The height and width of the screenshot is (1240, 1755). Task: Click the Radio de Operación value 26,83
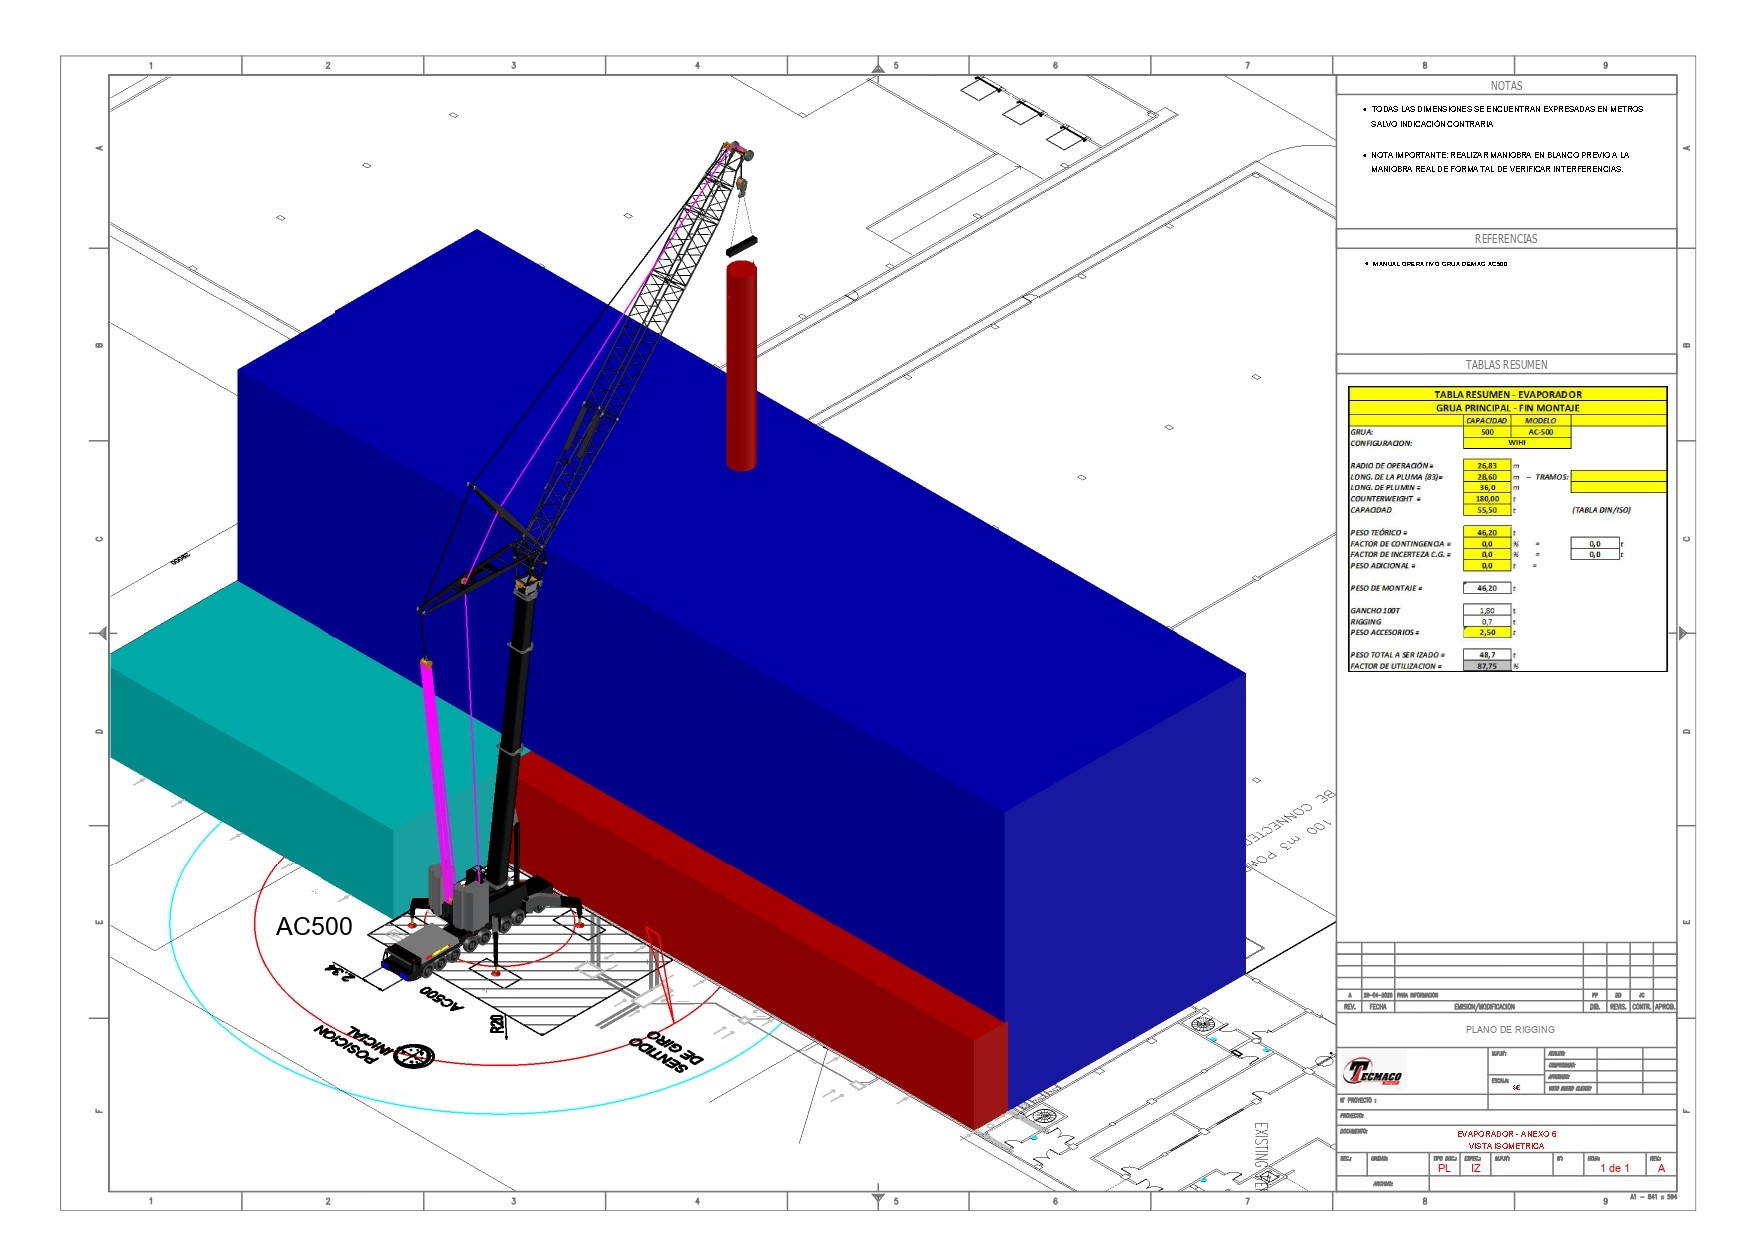(x=1486, y=466)
